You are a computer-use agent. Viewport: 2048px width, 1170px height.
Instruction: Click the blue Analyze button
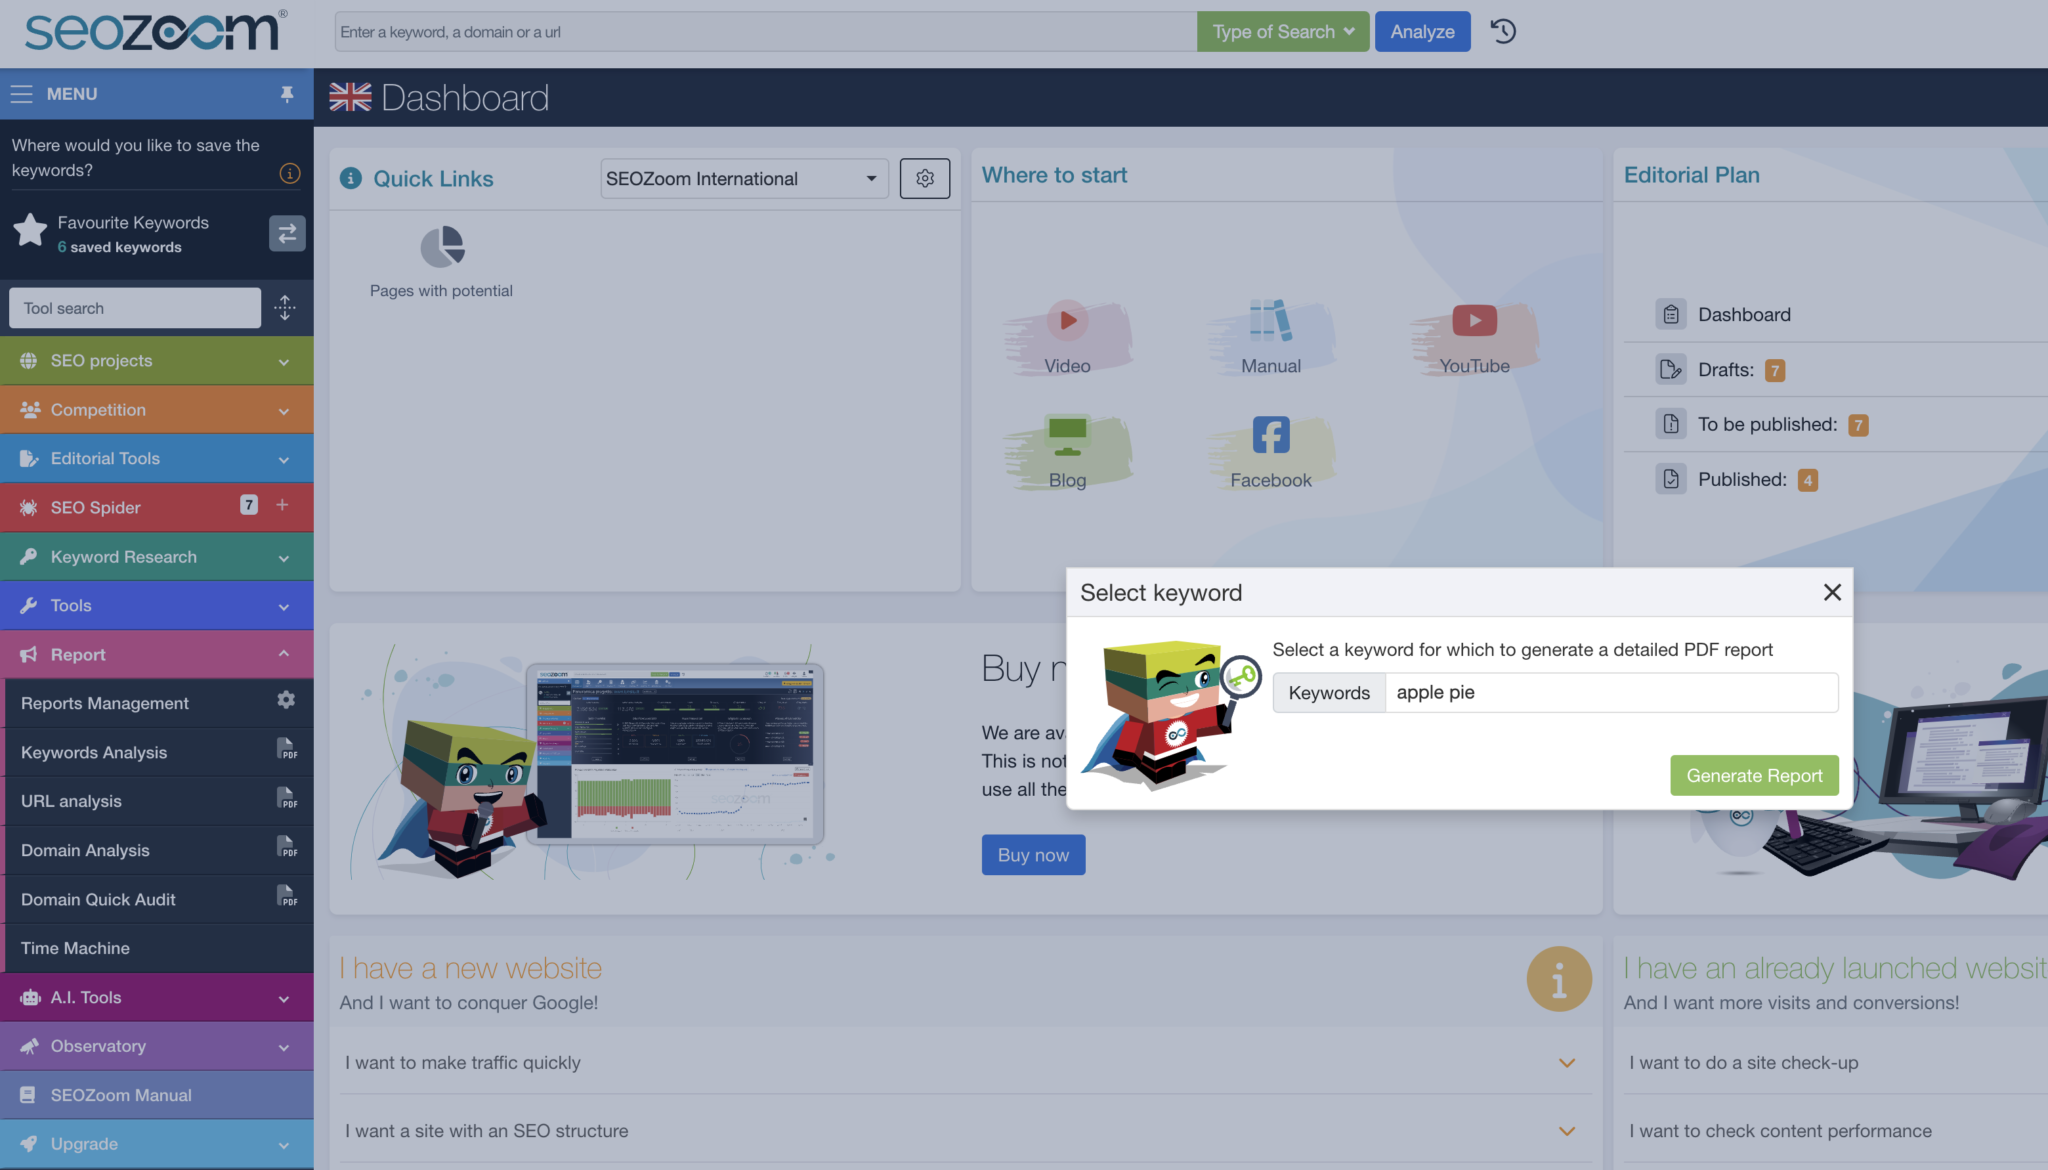point(1422,32)
